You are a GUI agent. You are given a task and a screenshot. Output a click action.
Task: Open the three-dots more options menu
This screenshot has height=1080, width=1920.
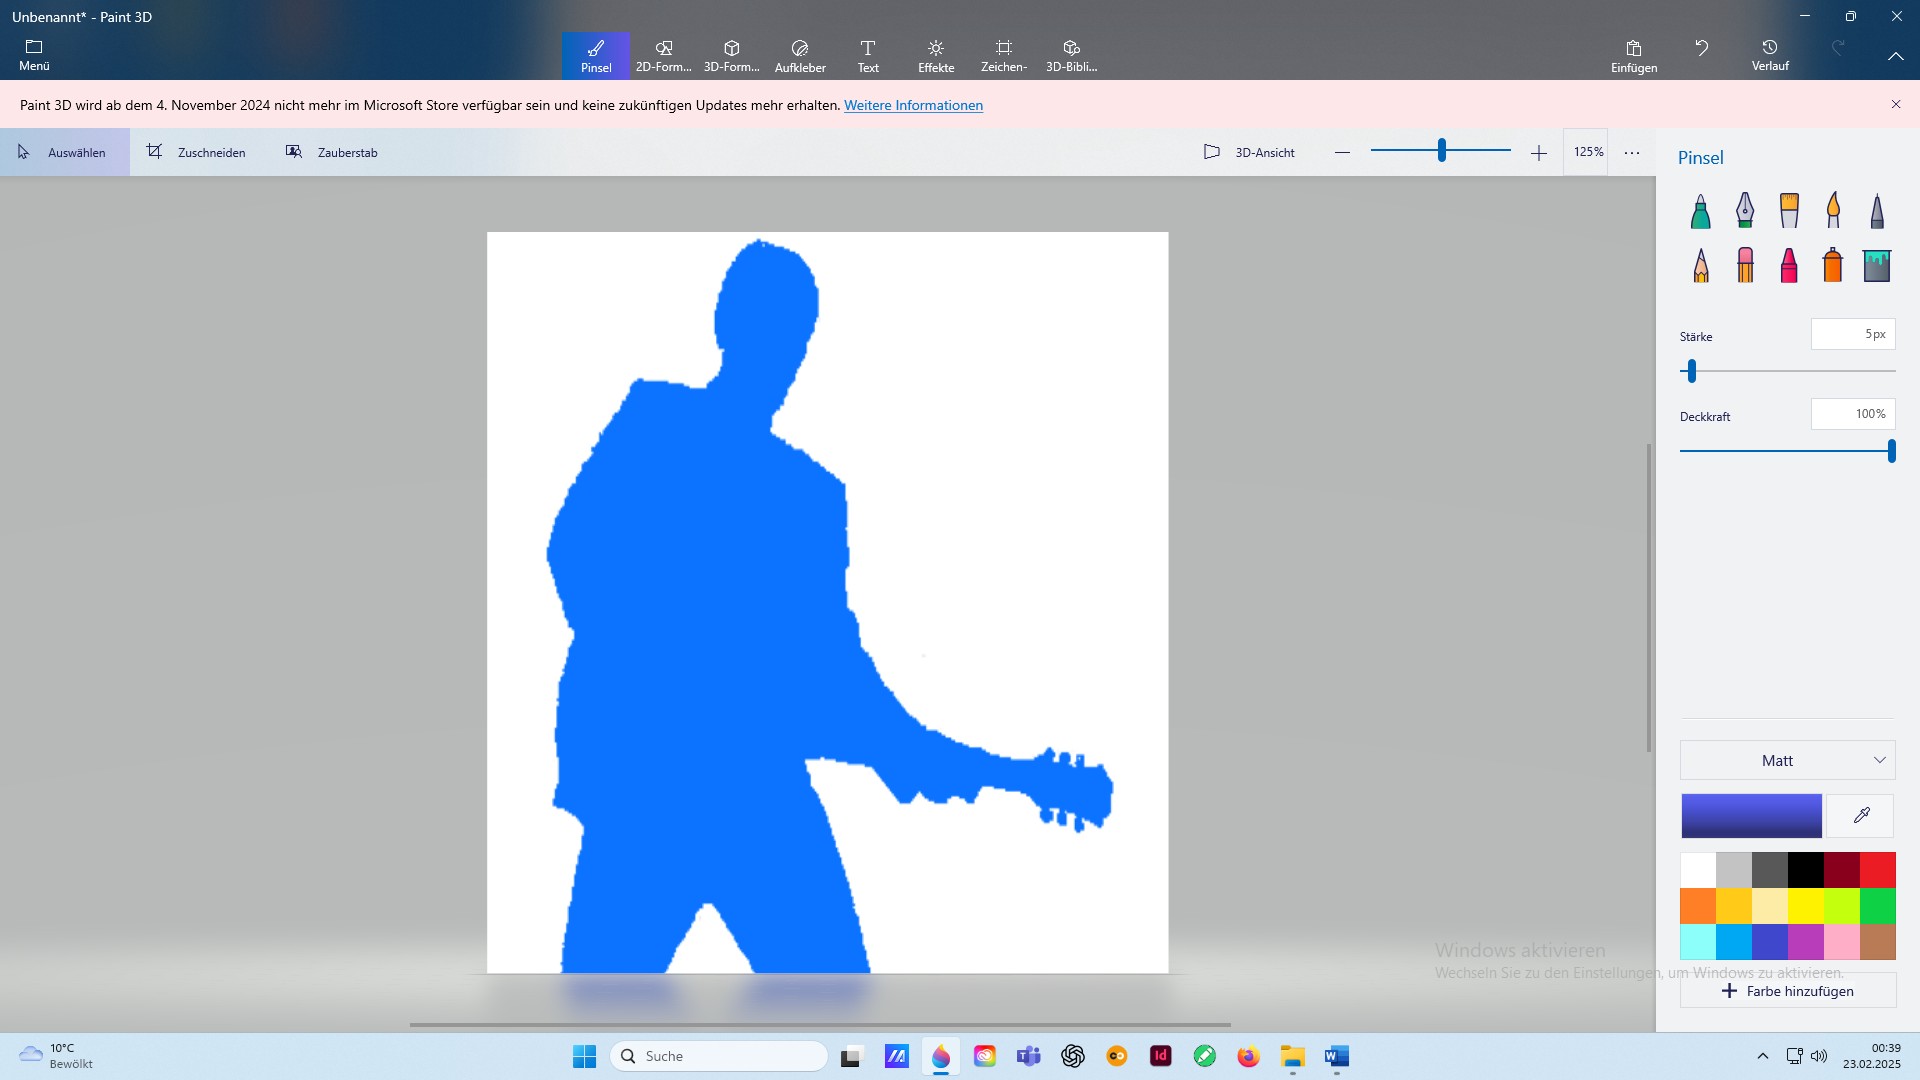coord(1632,153)
